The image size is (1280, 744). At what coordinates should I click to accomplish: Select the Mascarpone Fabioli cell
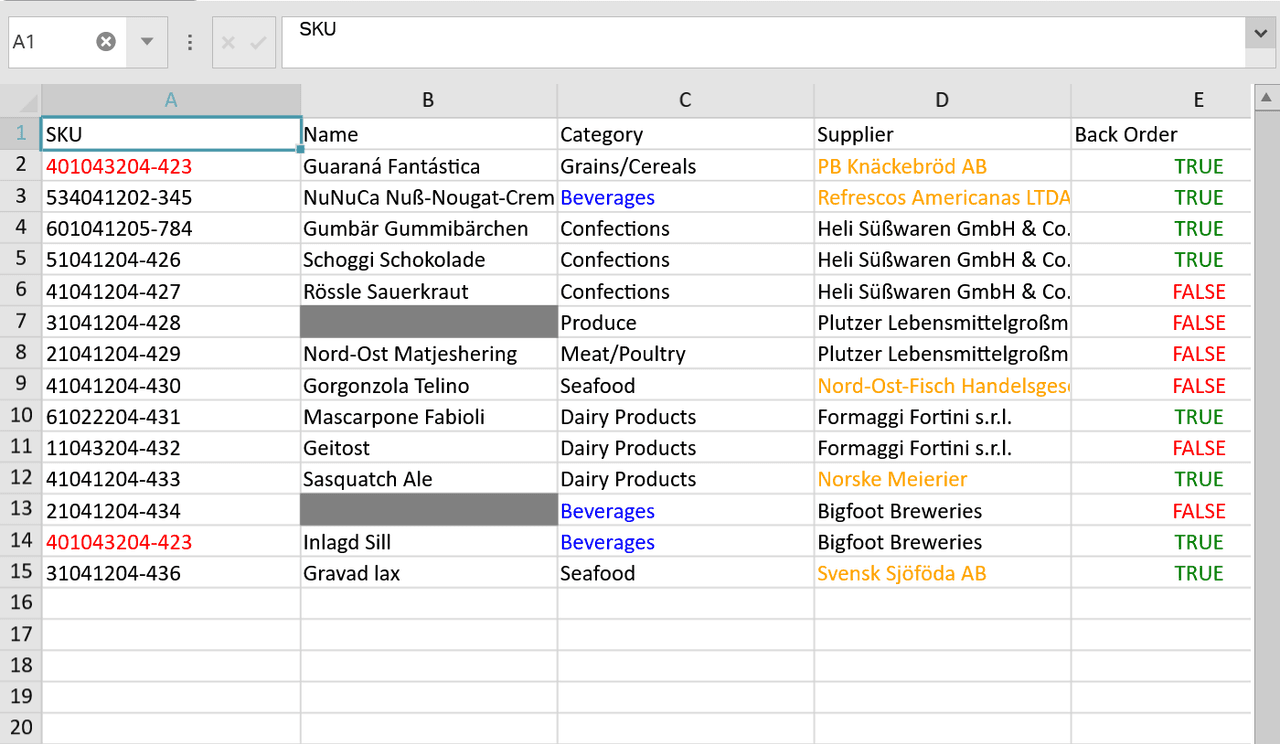click(x=428, y=416)
